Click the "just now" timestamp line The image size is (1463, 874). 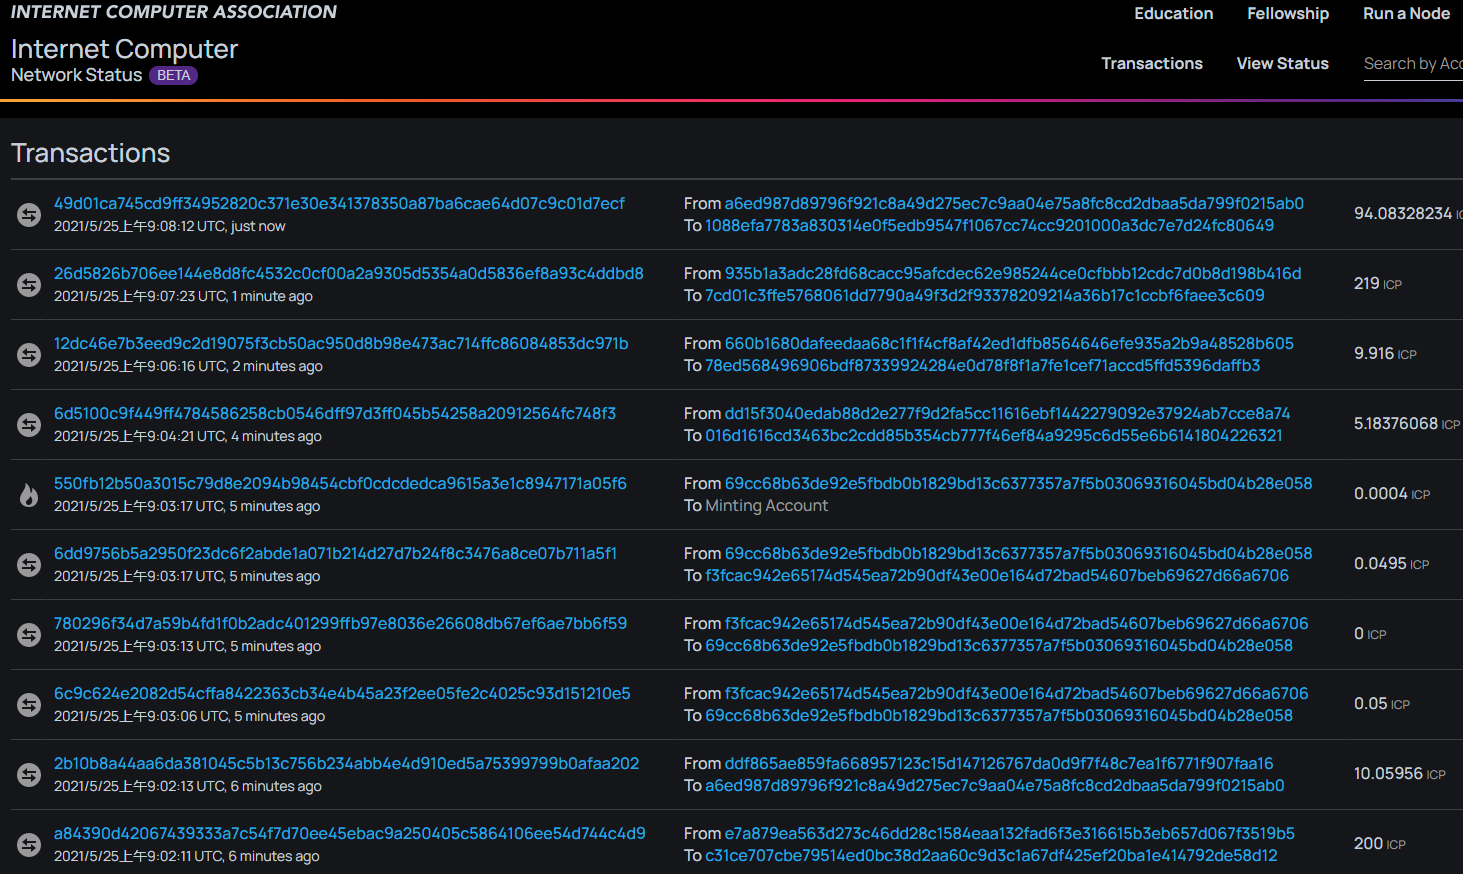(x=169, y=227)
